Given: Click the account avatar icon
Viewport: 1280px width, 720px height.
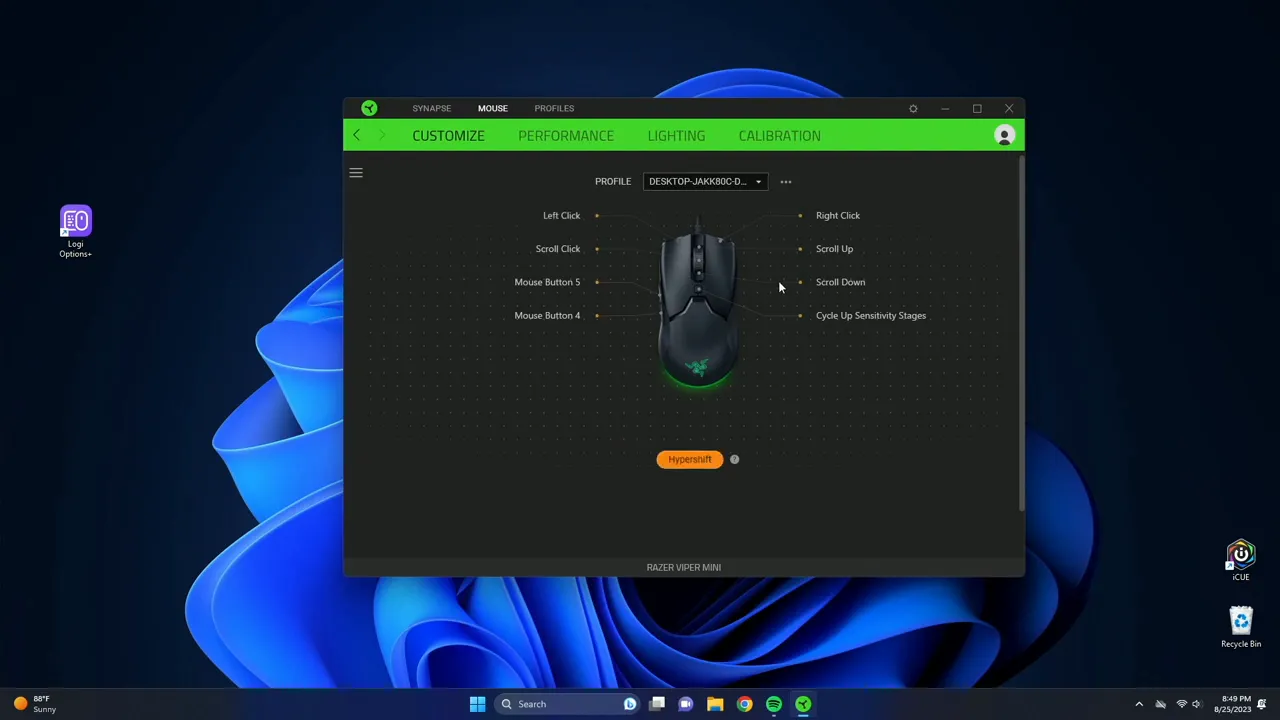Looking at the screenshot, I should point(1004,135).
